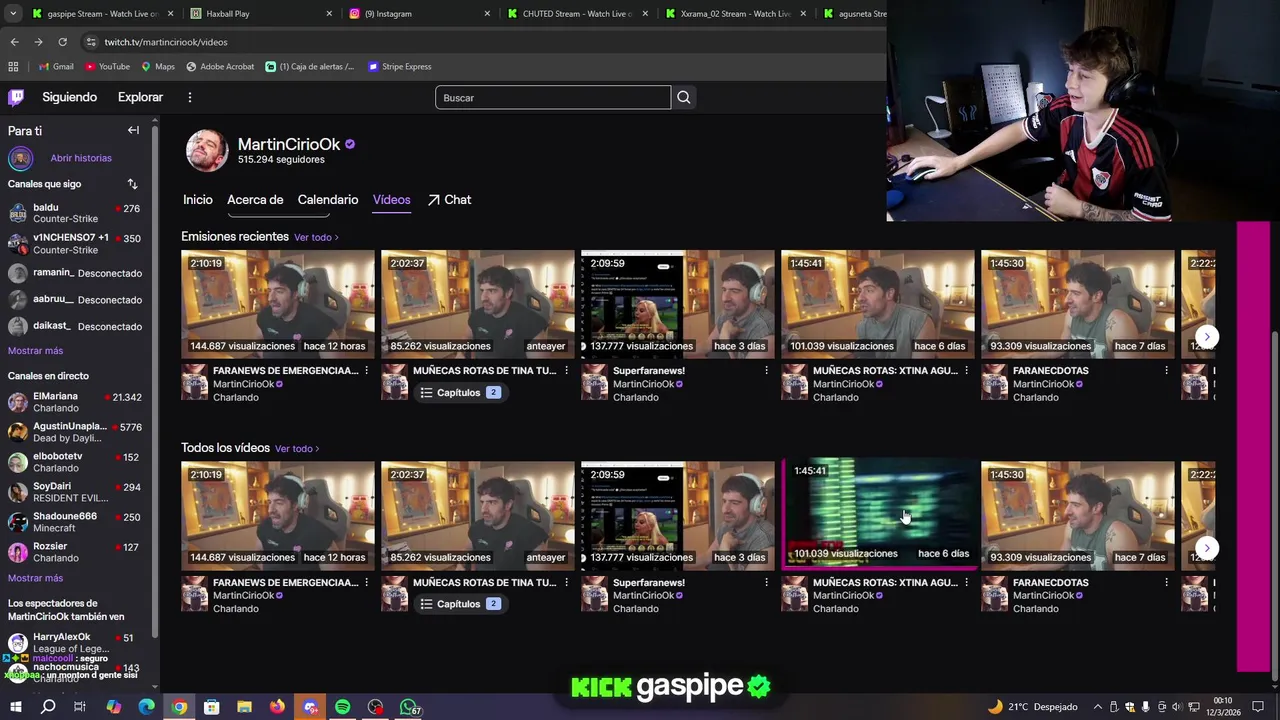Sort followed channels with the arrows icon
Viewport: 1280px width, 720px height.
coord(132,184)
